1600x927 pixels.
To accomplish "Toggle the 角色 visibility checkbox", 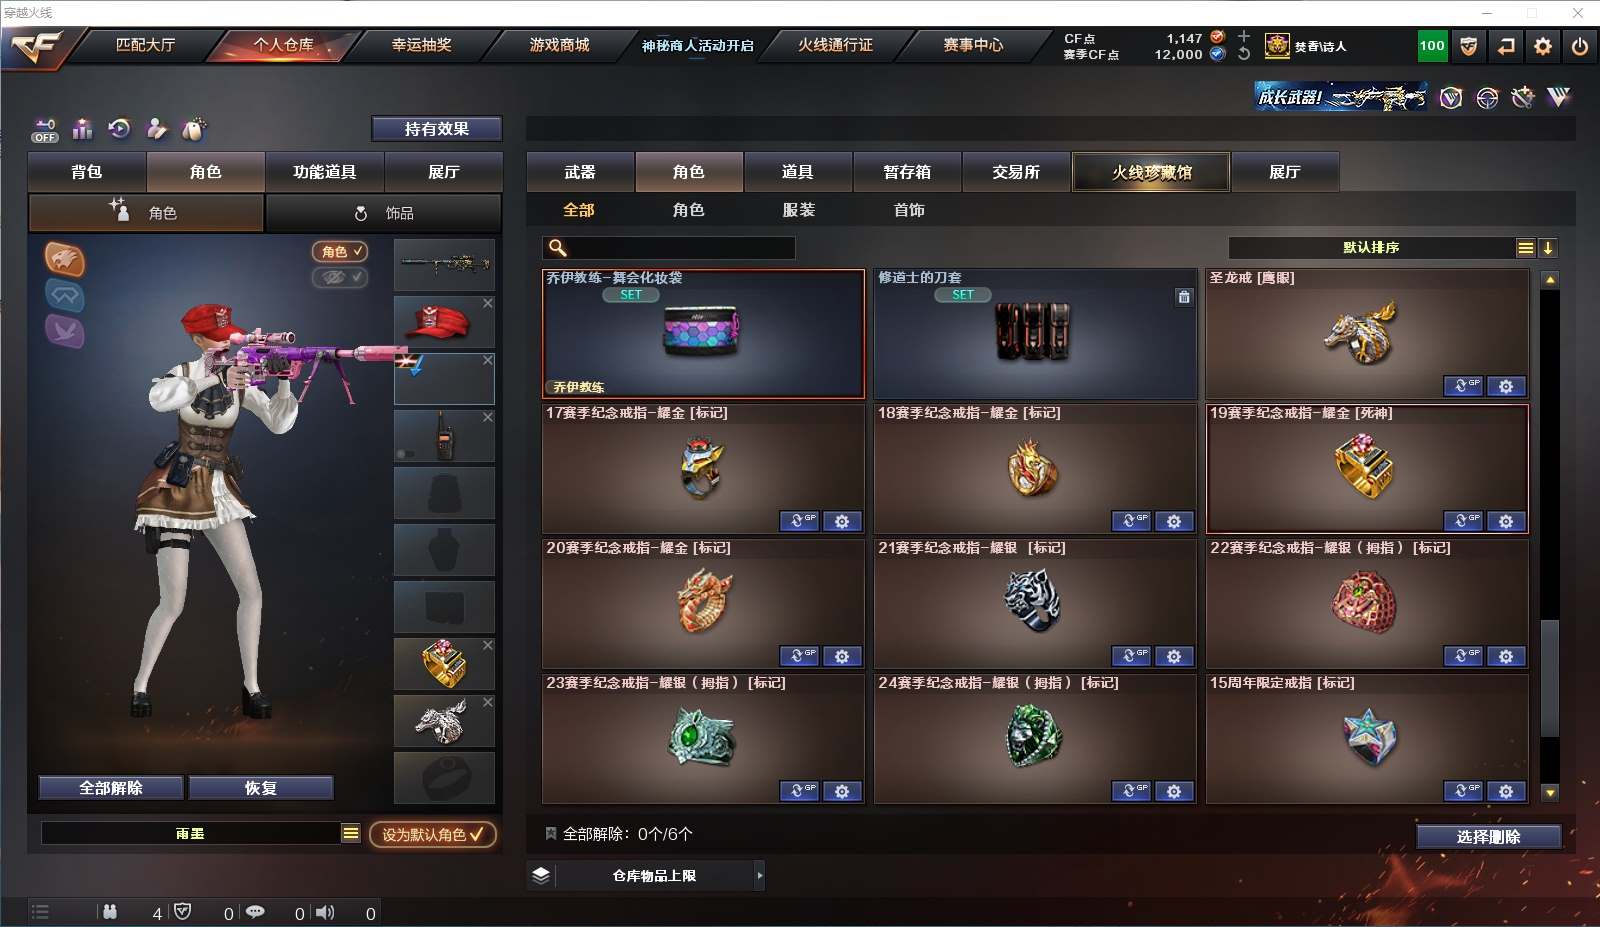I will pos(340,252).
